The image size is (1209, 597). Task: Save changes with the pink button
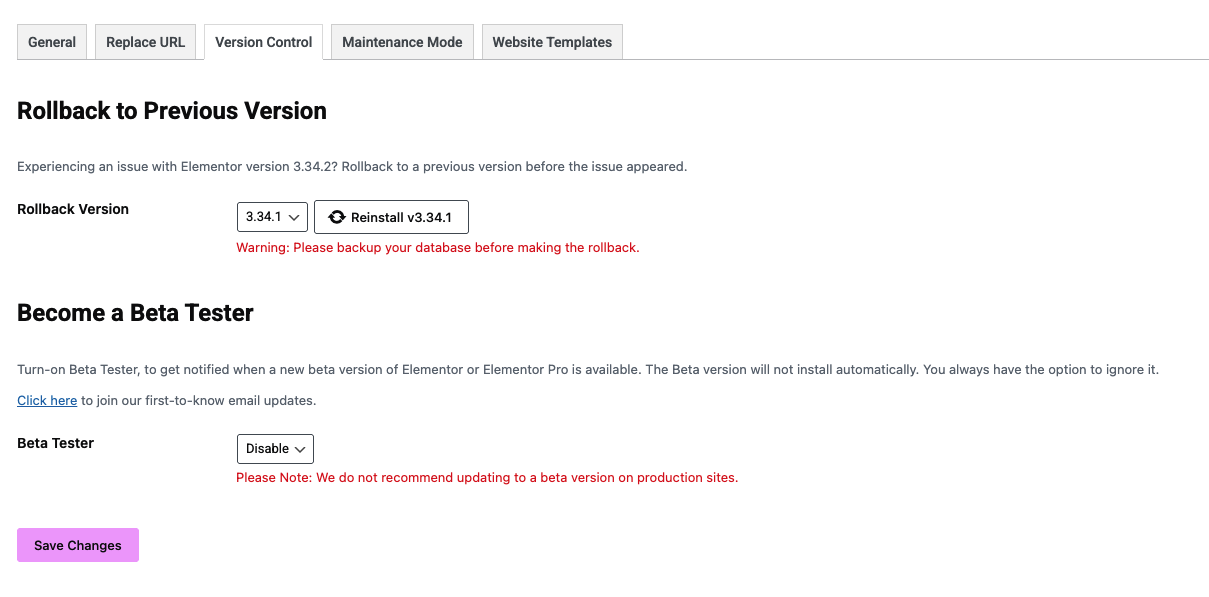(x=78, y=545)
